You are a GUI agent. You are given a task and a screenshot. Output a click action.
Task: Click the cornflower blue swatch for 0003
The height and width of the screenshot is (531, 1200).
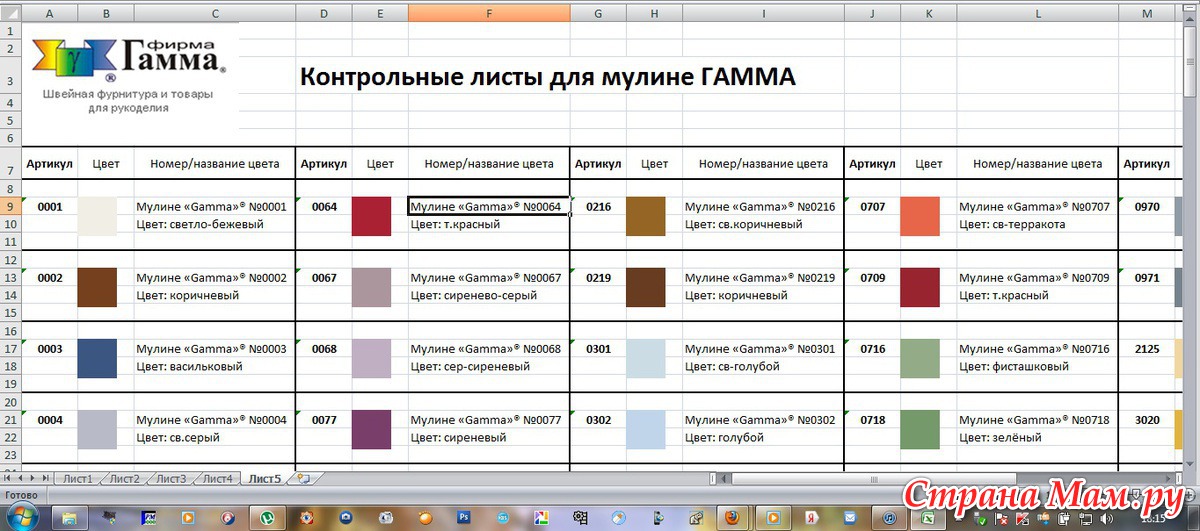(97, 358)
